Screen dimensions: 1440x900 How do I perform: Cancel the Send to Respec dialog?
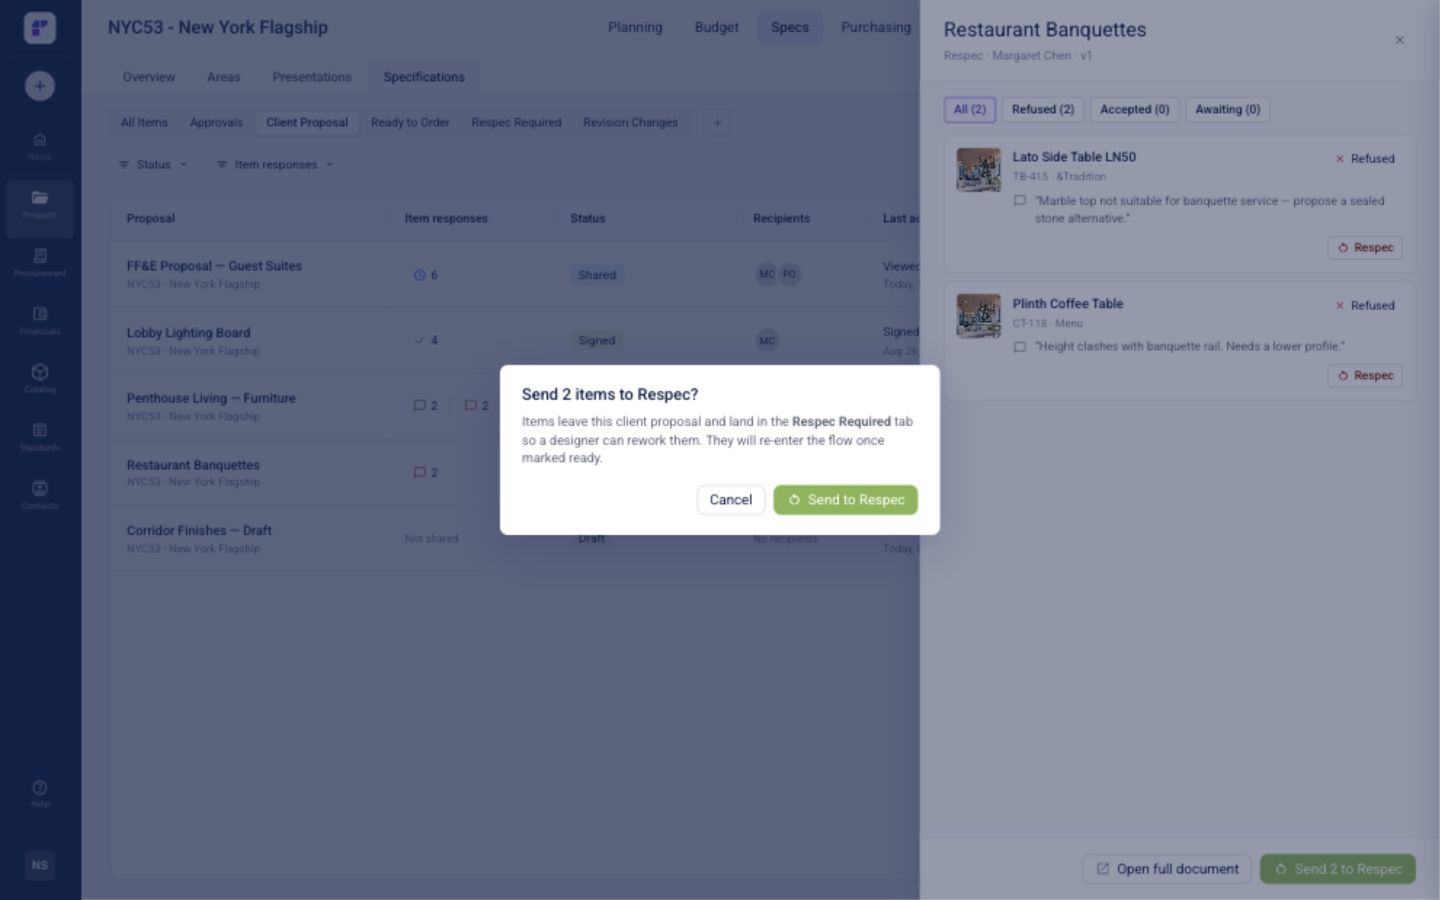pos(731,500)
